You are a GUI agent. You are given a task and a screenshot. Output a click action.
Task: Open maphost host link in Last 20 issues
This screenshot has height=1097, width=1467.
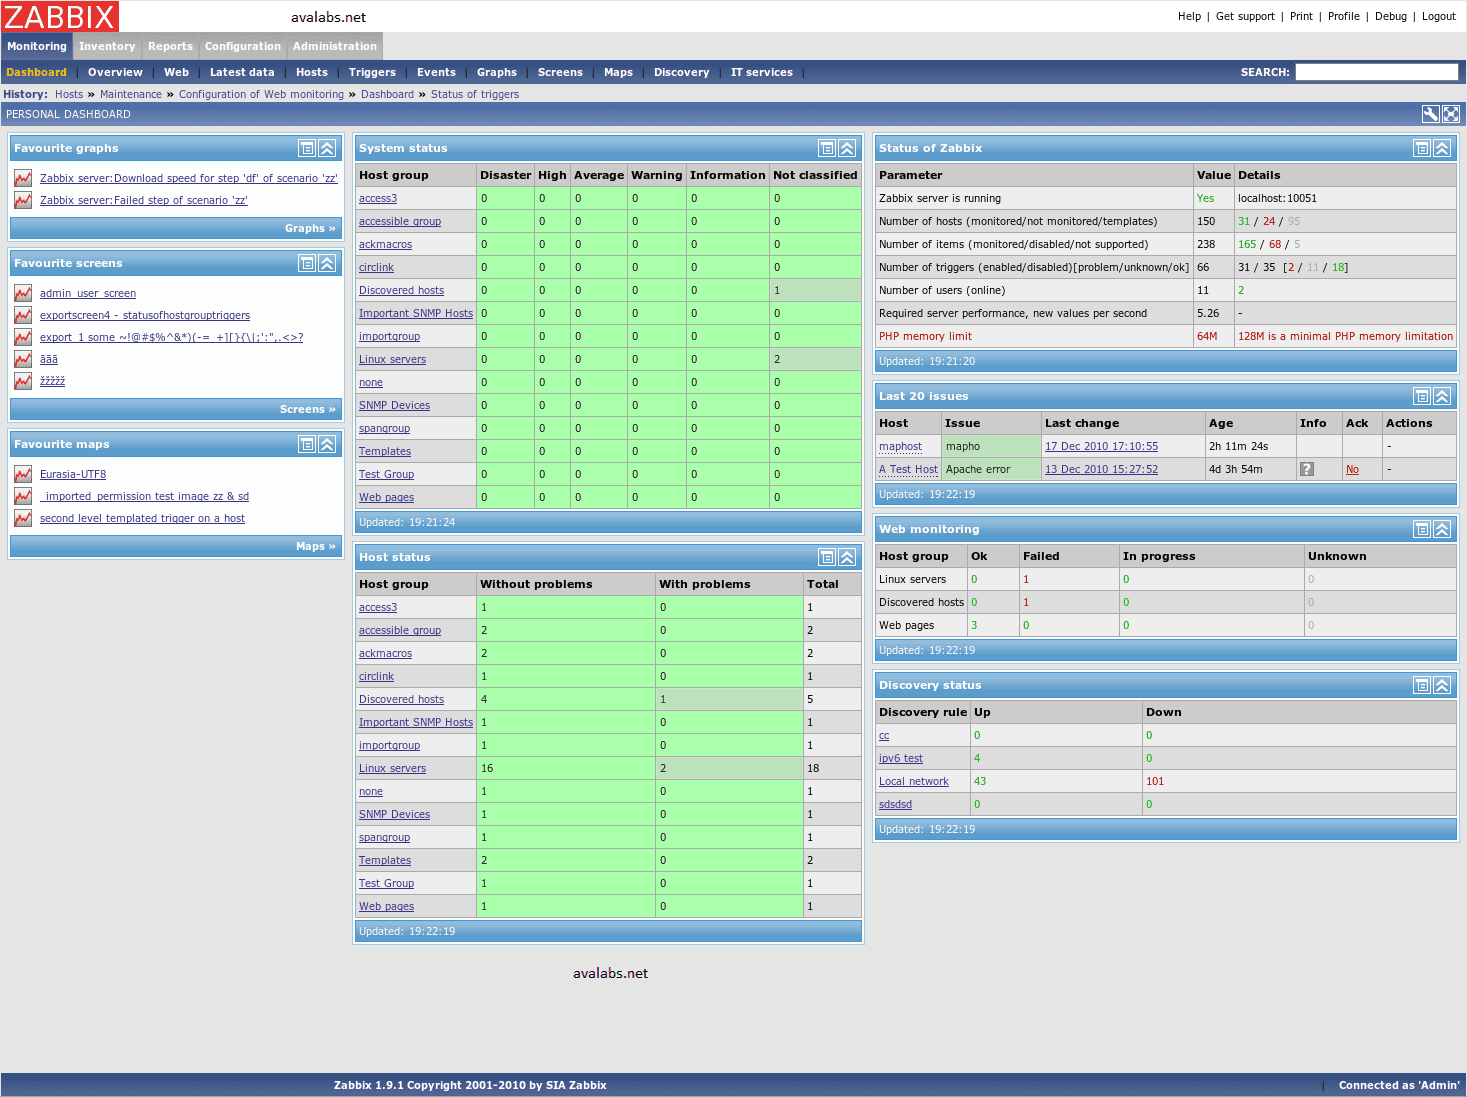point(900,446)
